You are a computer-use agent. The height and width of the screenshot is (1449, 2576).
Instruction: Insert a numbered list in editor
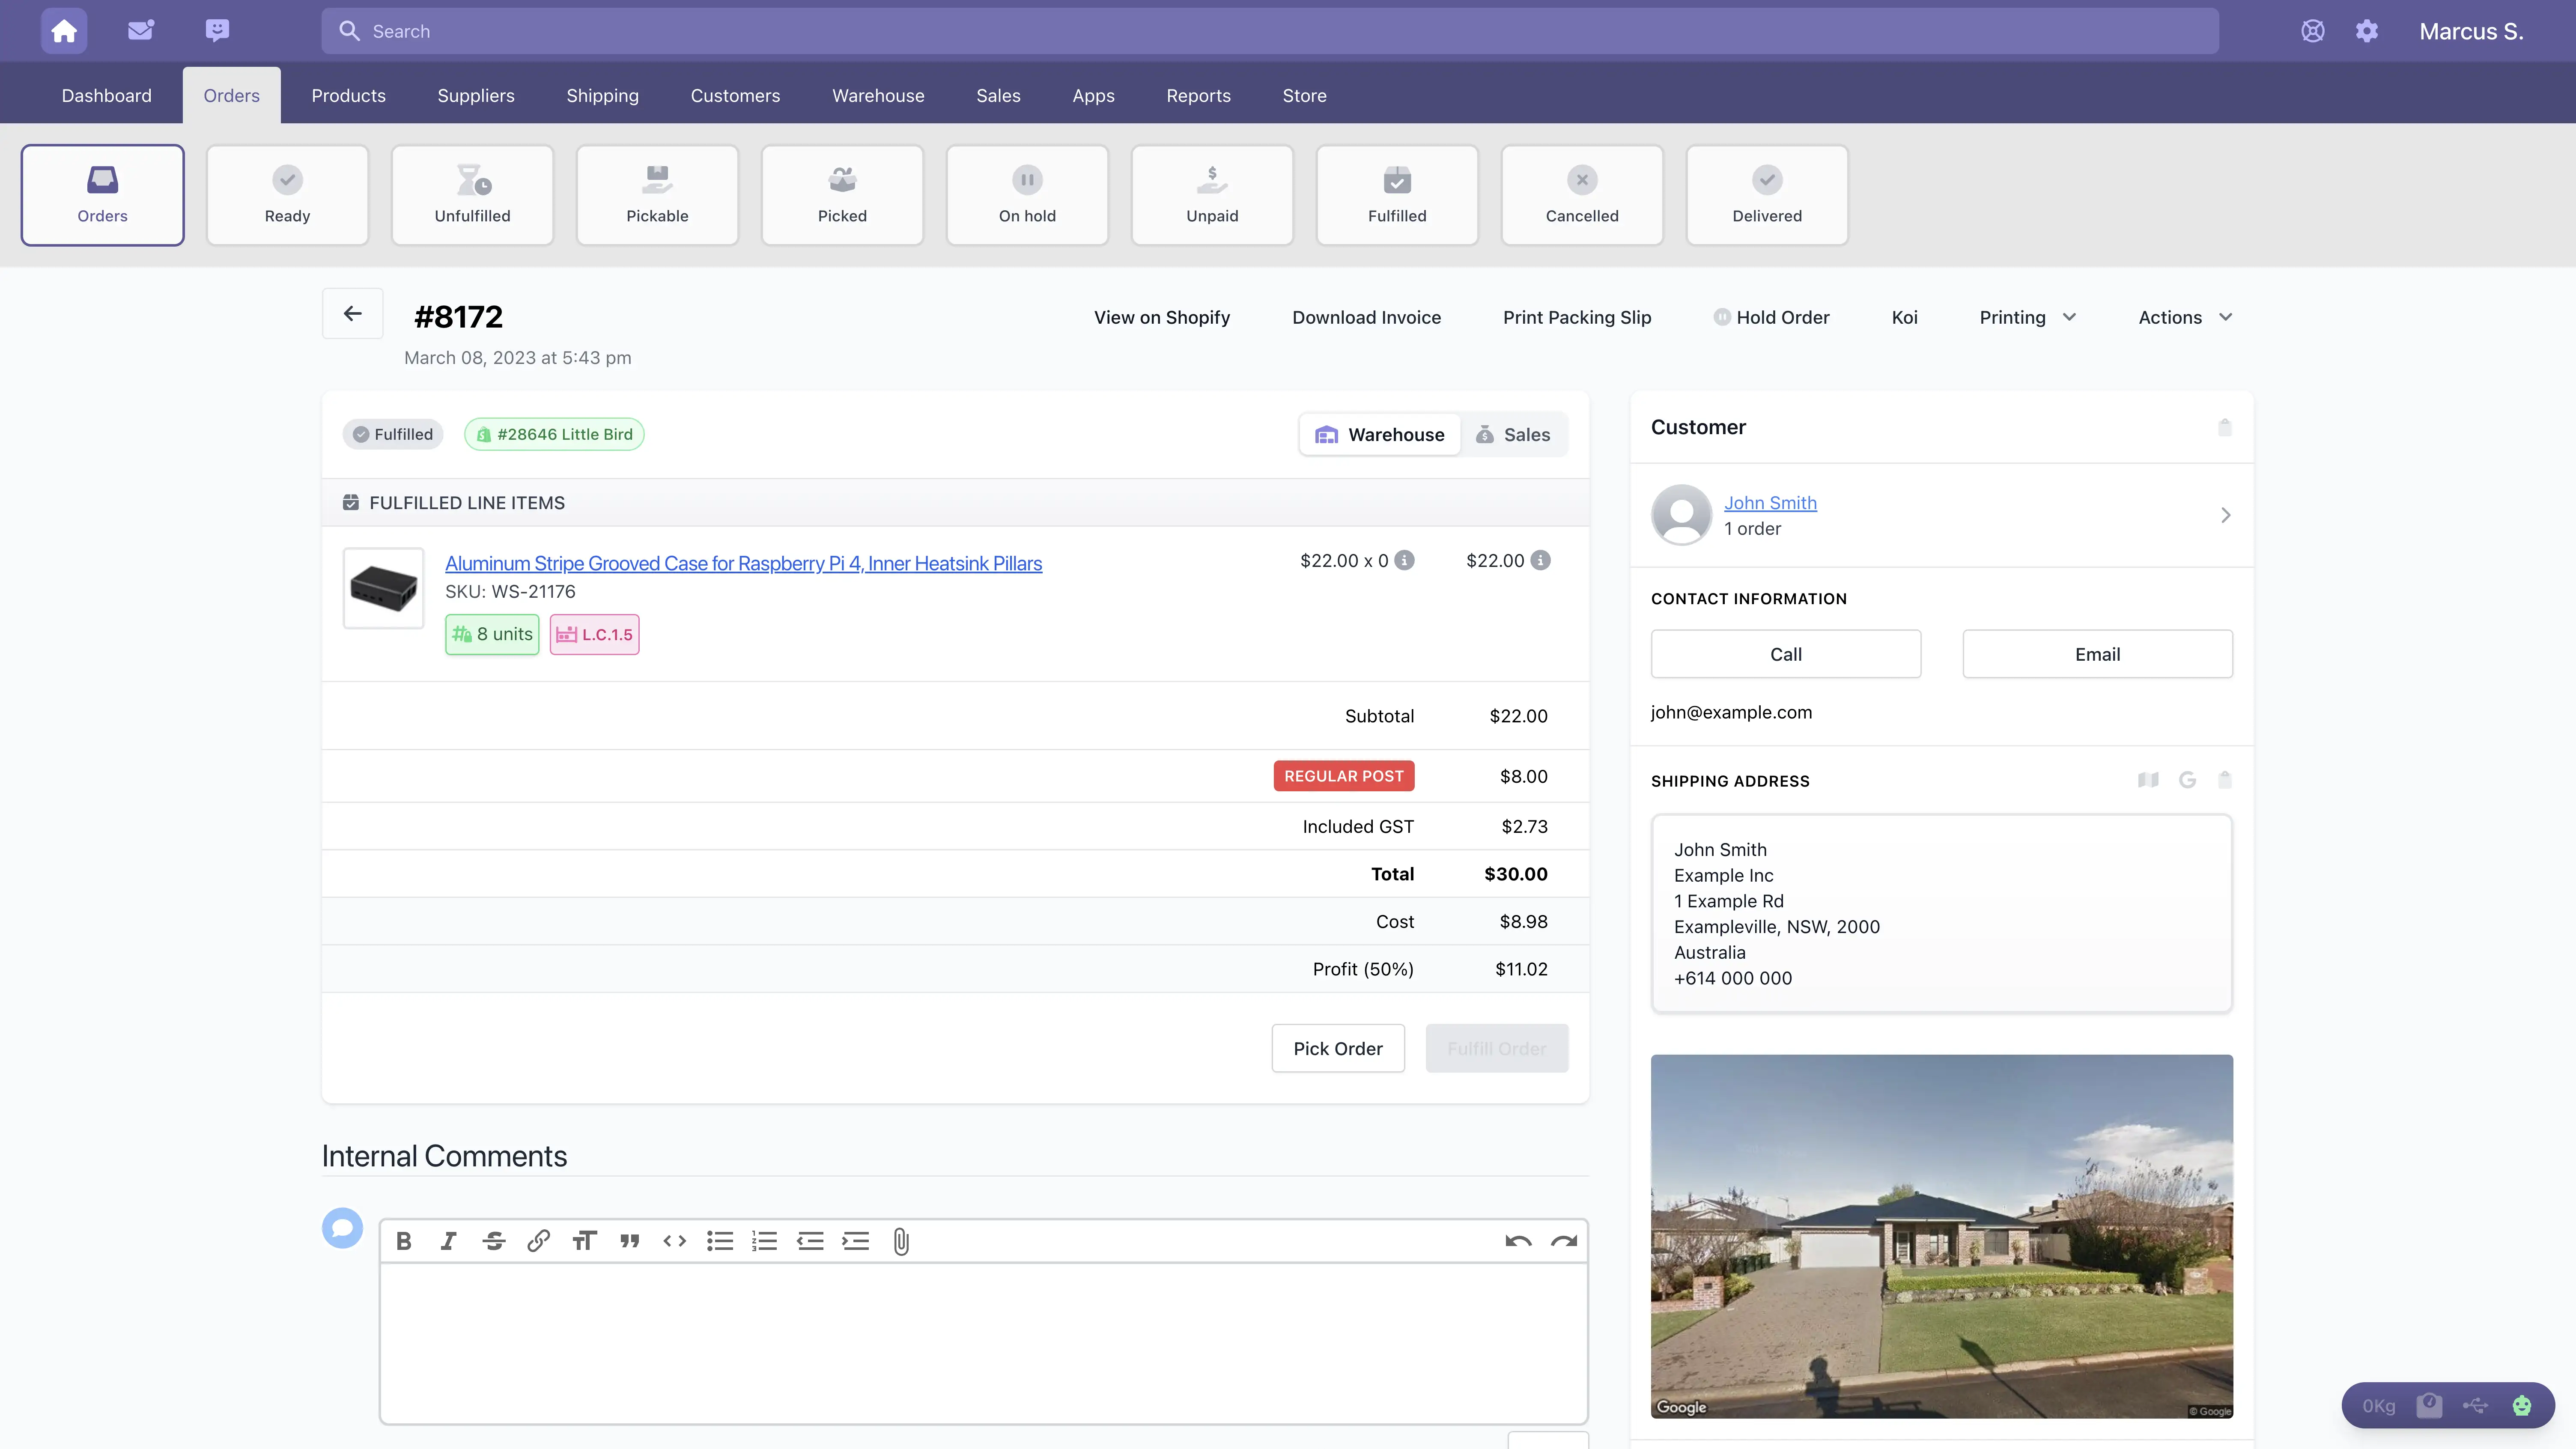(765, 1241)
